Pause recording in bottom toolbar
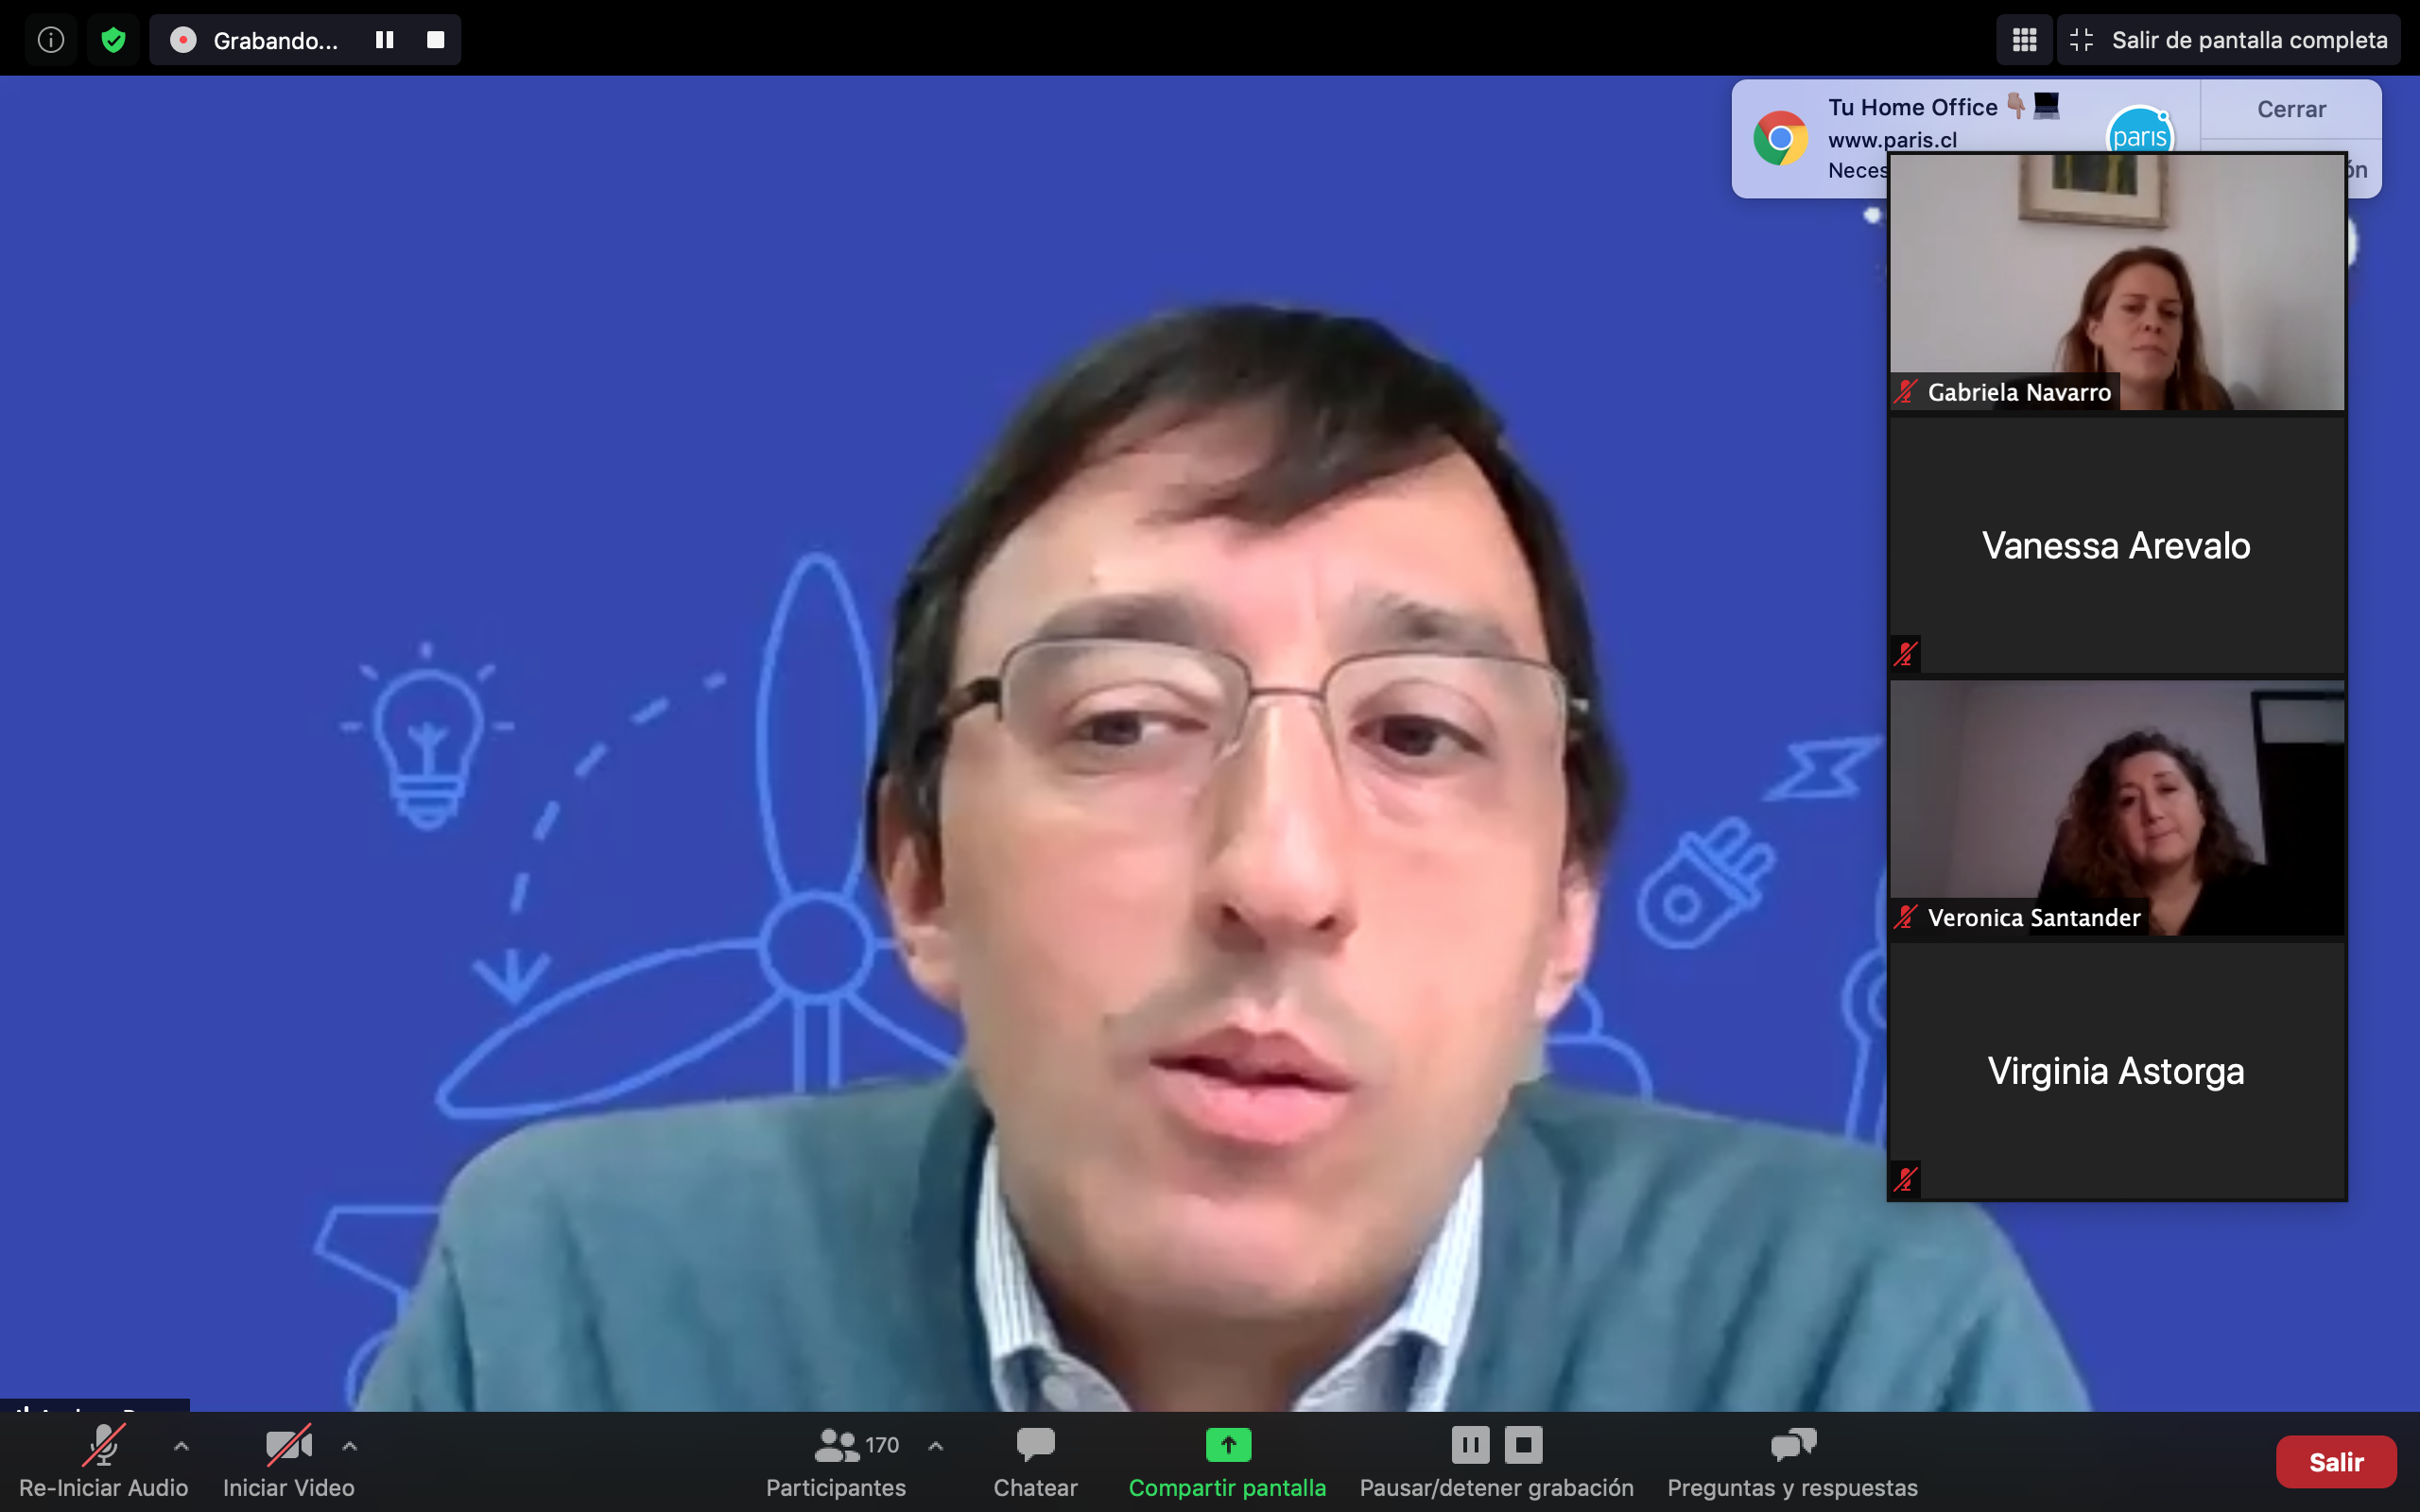The image size is (2420, 1512). pos(1470,1445)
